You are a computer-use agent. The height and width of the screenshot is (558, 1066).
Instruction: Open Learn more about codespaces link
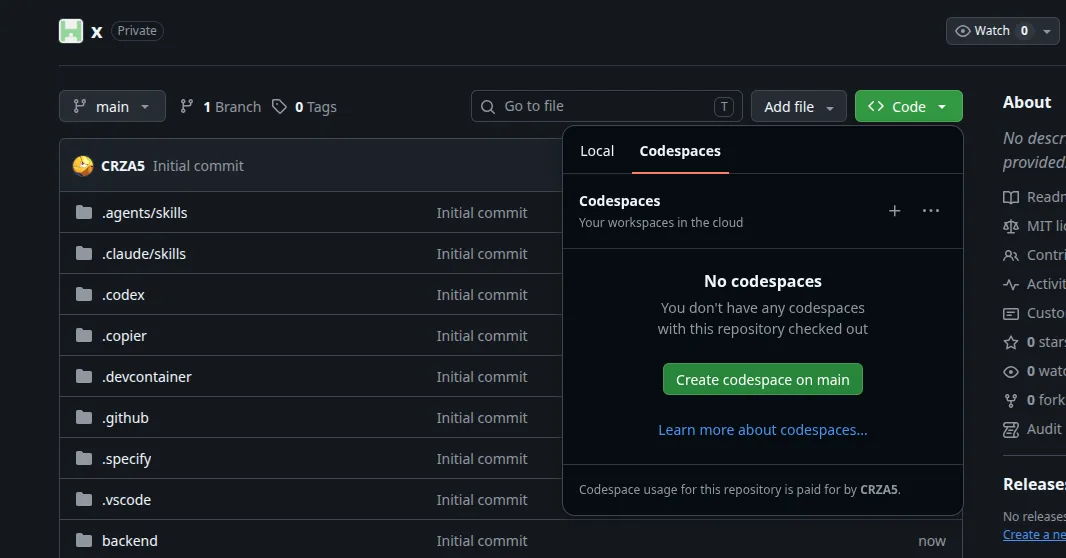click(763, 430)
